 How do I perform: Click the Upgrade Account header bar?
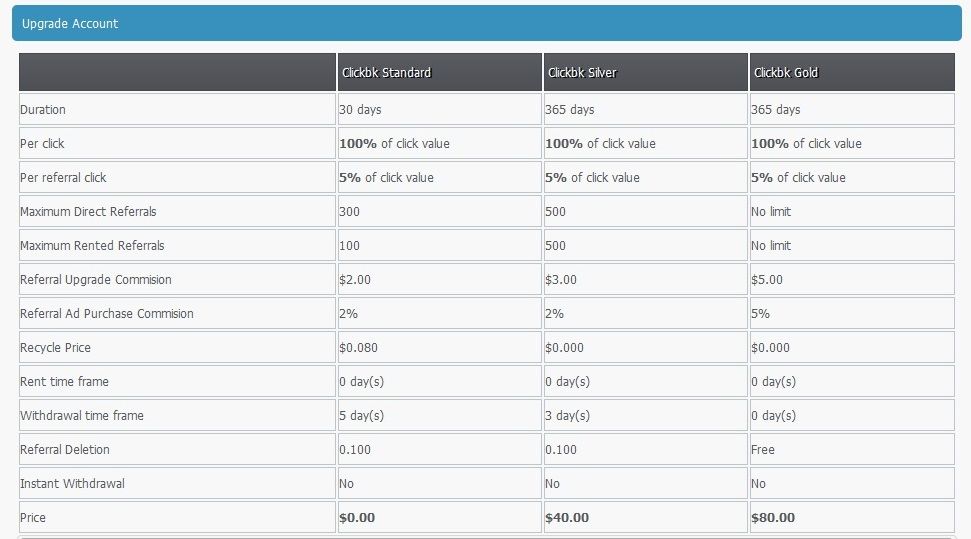(x=487, y=24)
